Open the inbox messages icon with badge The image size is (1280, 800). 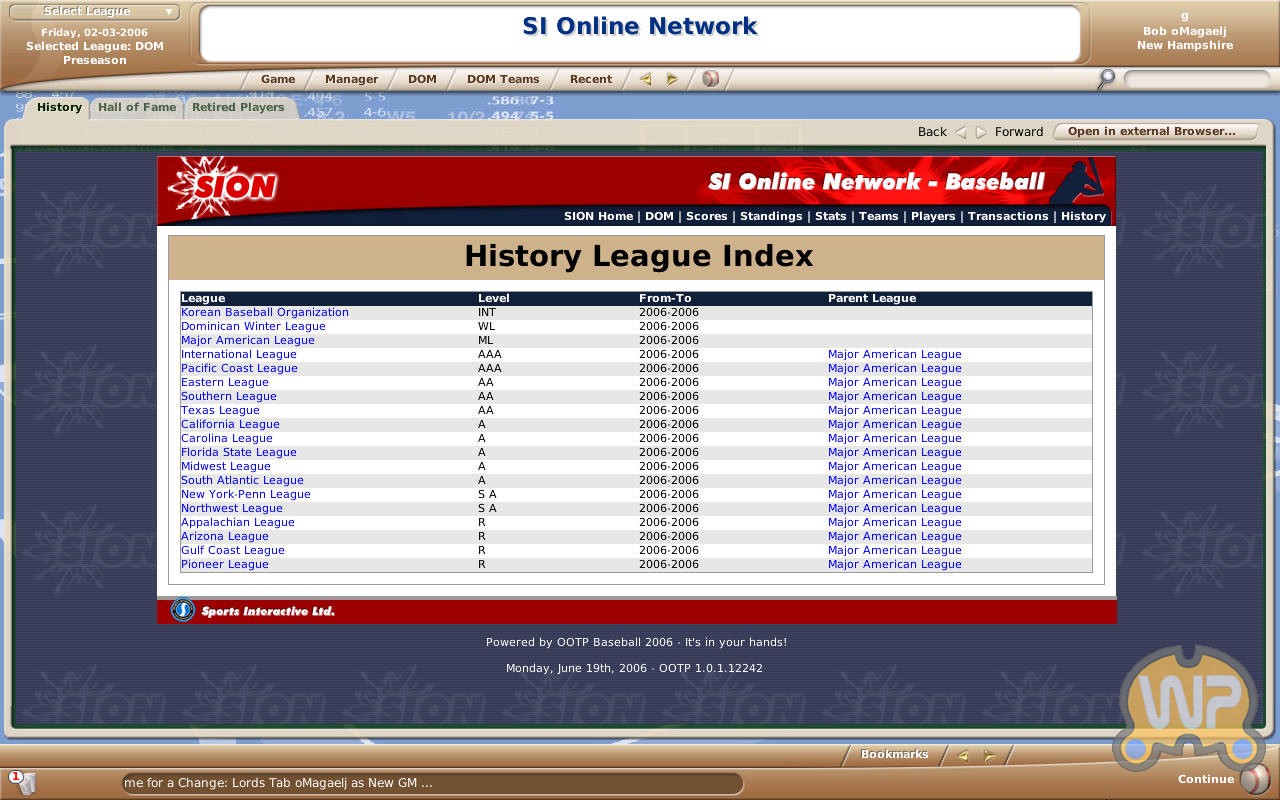pyautogui.click(x=22, y=781)
